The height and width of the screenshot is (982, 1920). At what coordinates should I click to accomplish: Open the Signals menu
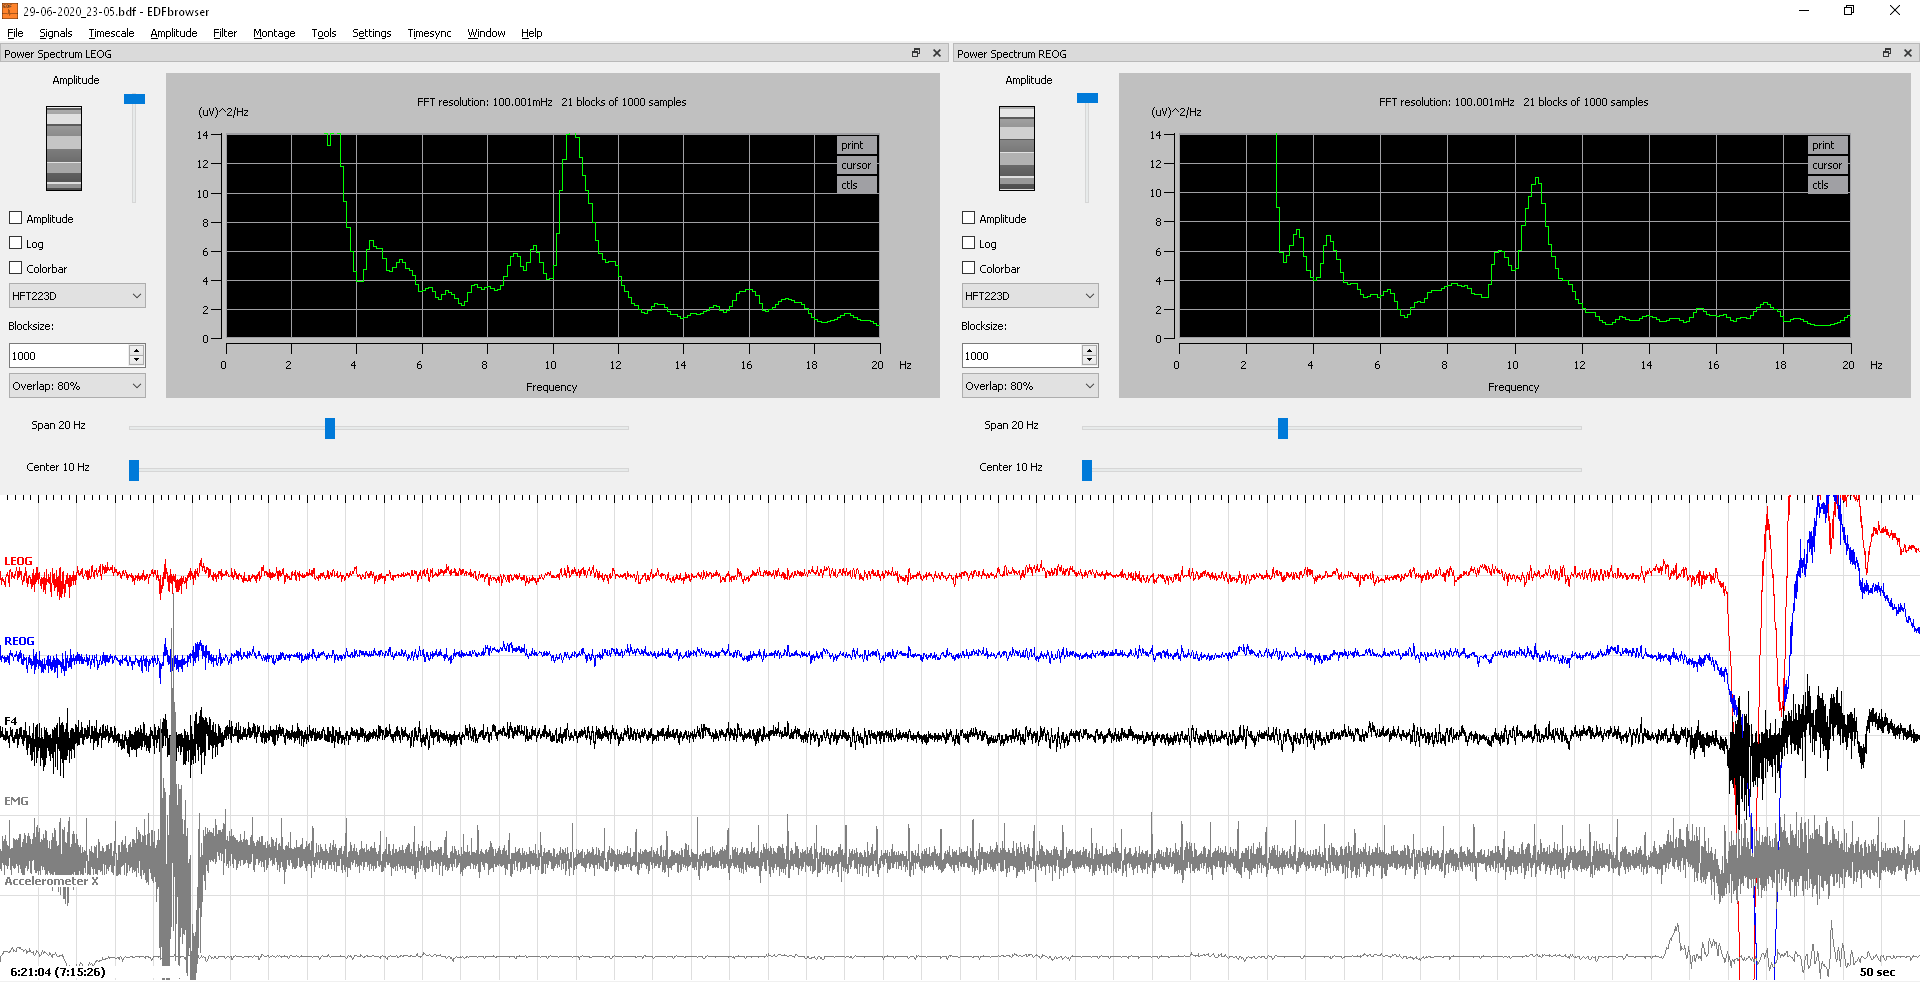(56, 33)
